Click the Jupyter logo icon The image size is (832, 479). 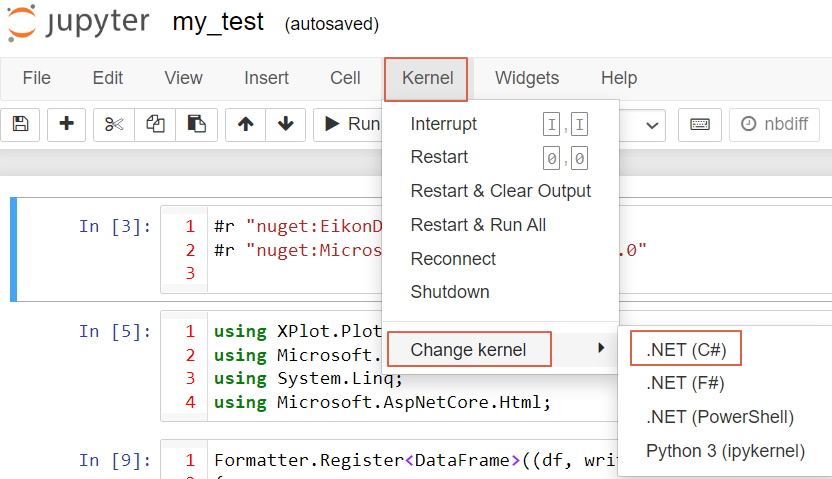(x=22, y=22)
